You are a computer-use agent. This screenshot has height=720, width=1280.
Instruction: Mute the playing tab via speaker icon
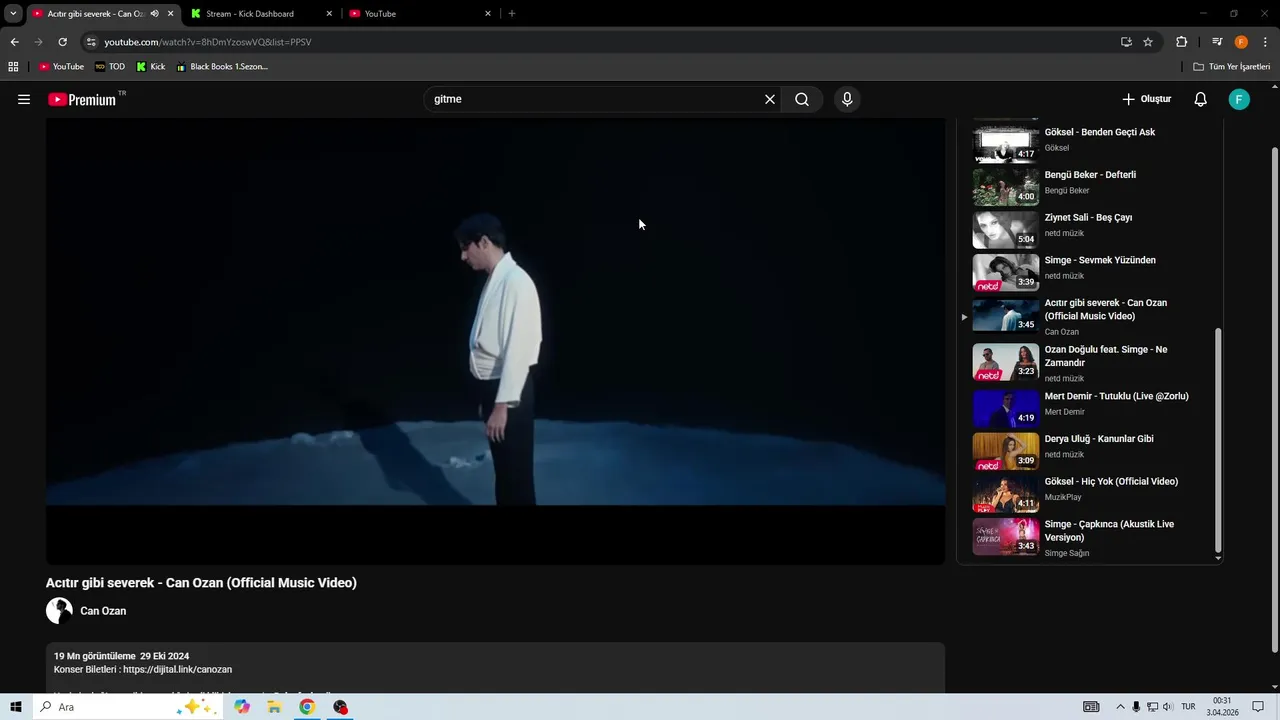pyautogui.click(x=154, y=14)
